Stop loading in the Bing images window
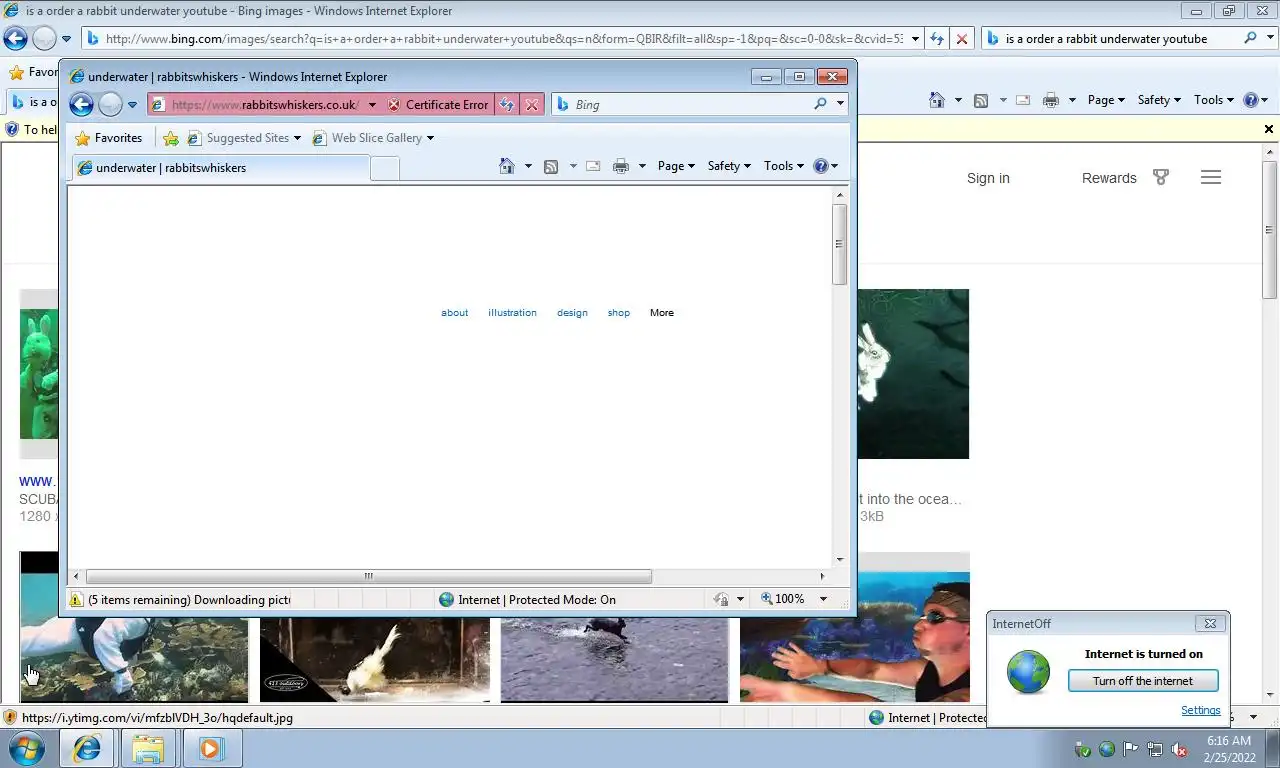Screen dimensions: 1280x768 coord(961,38)
